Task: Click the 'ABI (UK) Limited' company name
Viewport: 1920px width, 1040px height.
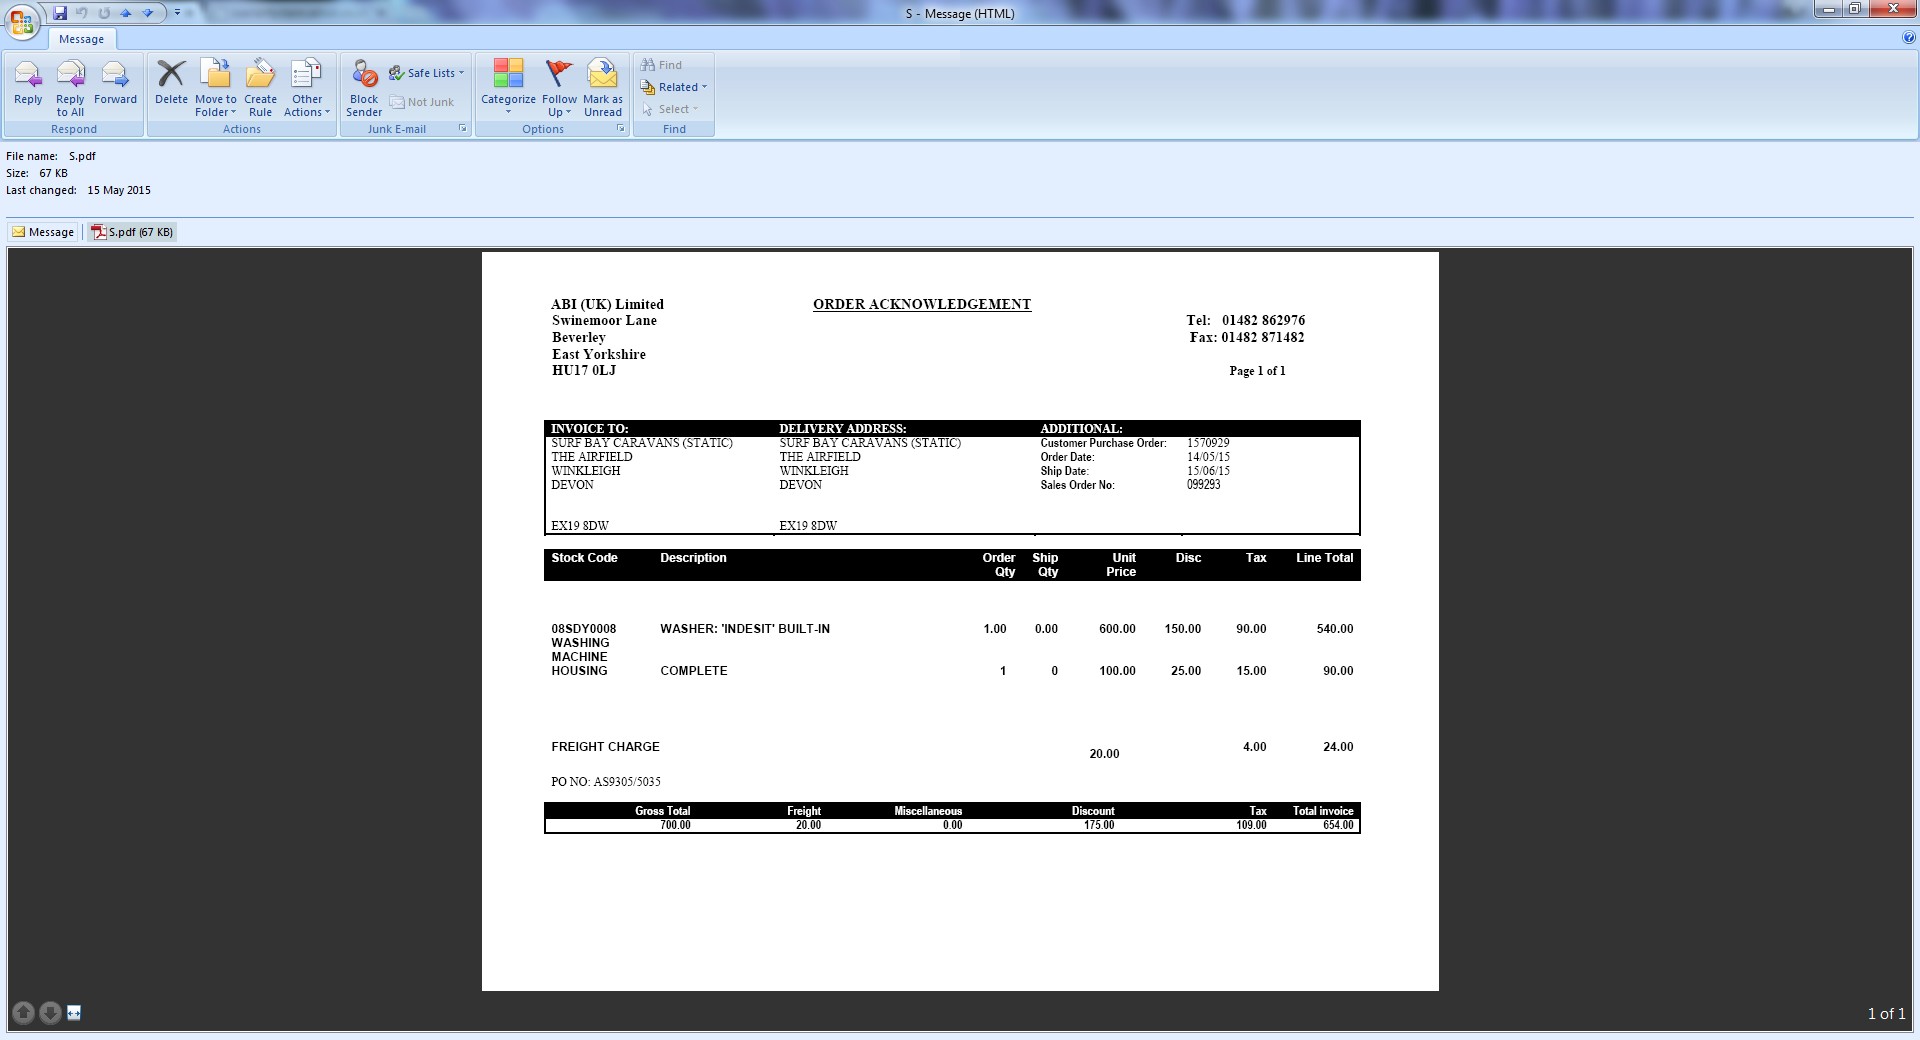Action: [x=608, y=304]
